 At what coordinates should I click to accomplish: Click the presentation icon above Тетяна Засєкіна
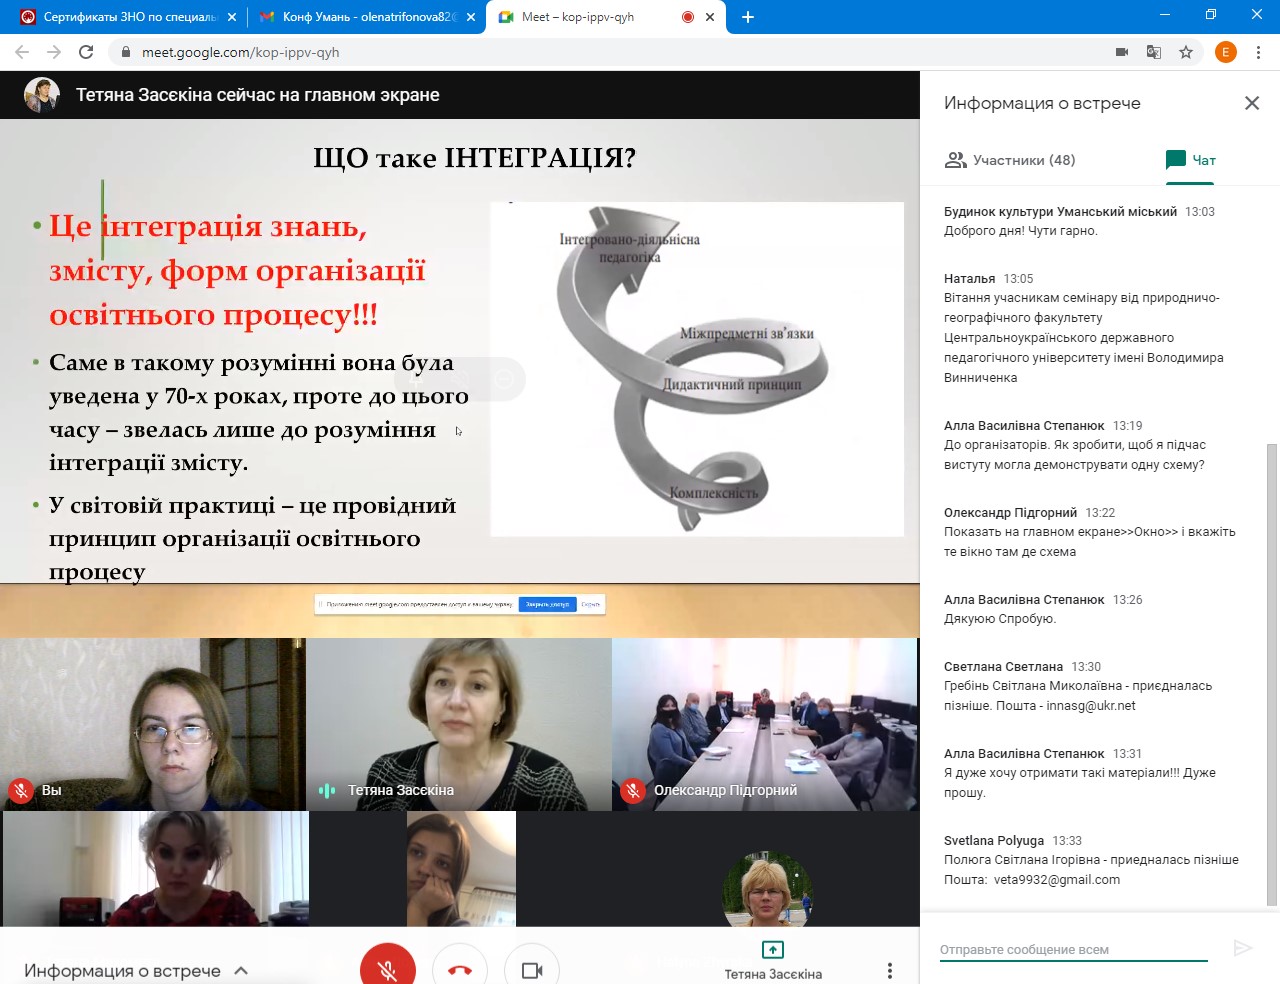(x=772, y=949)
